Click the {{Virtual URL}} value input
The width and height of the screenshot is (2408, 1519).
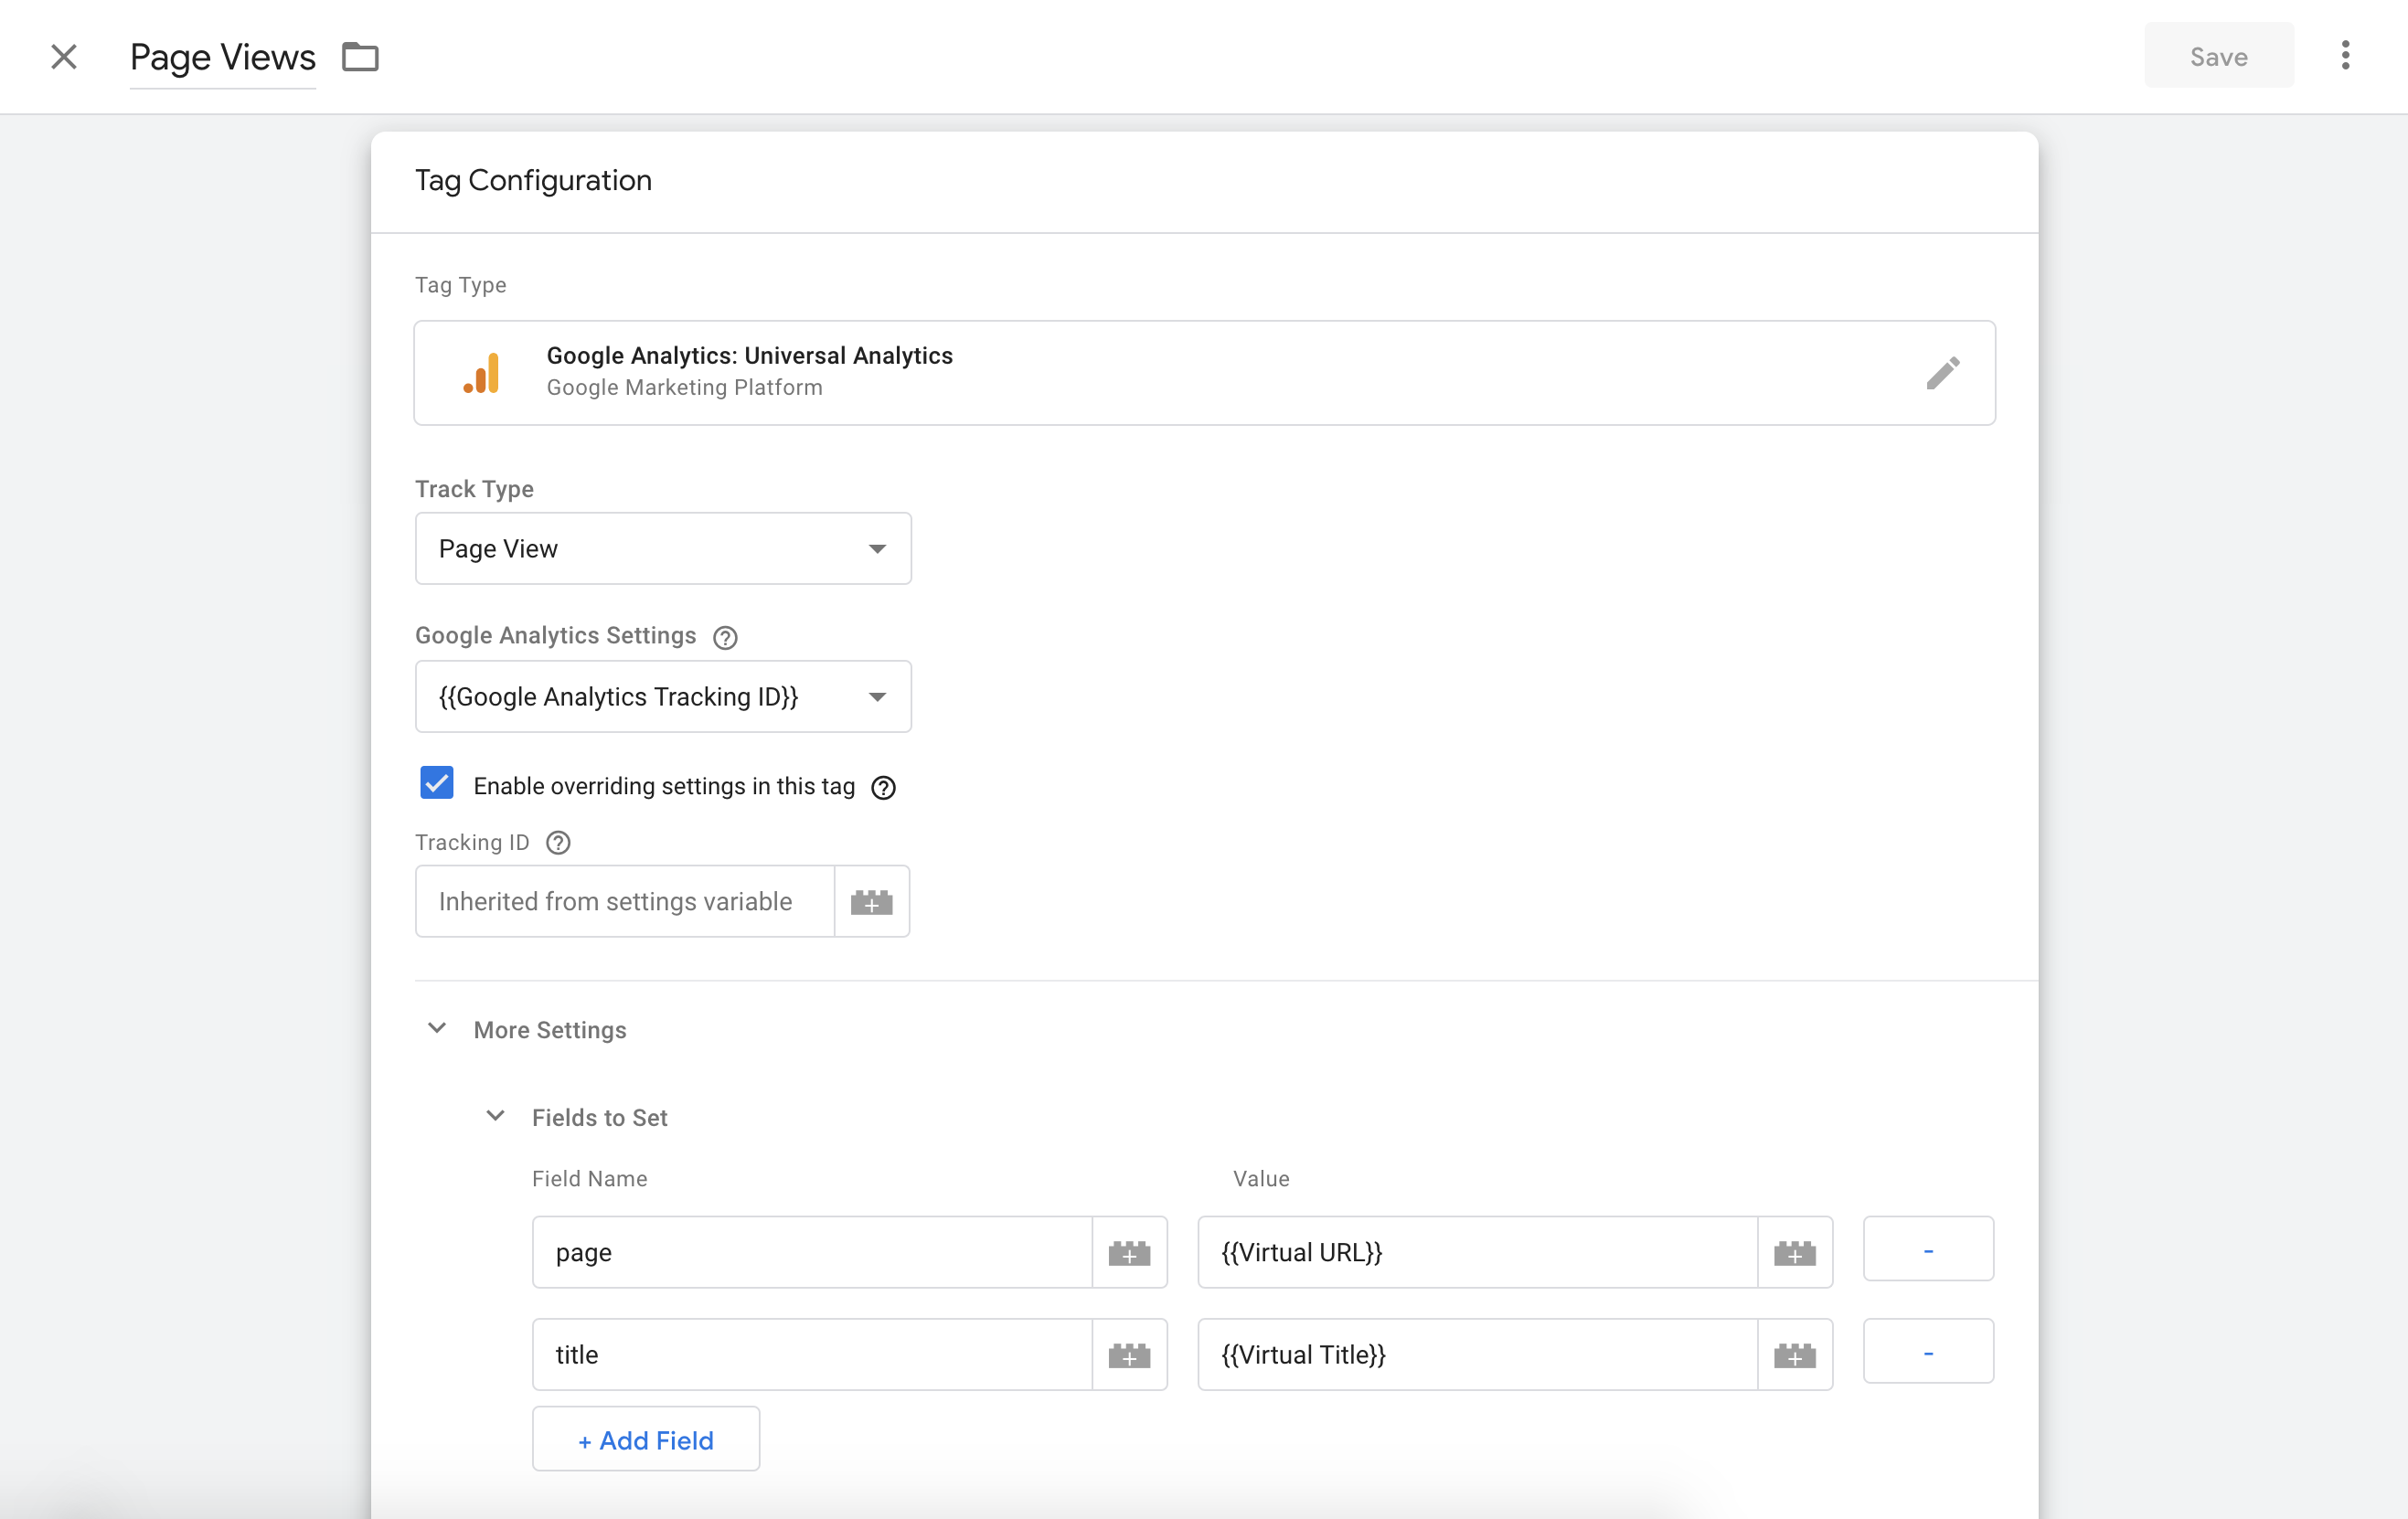point(1478,1252)
